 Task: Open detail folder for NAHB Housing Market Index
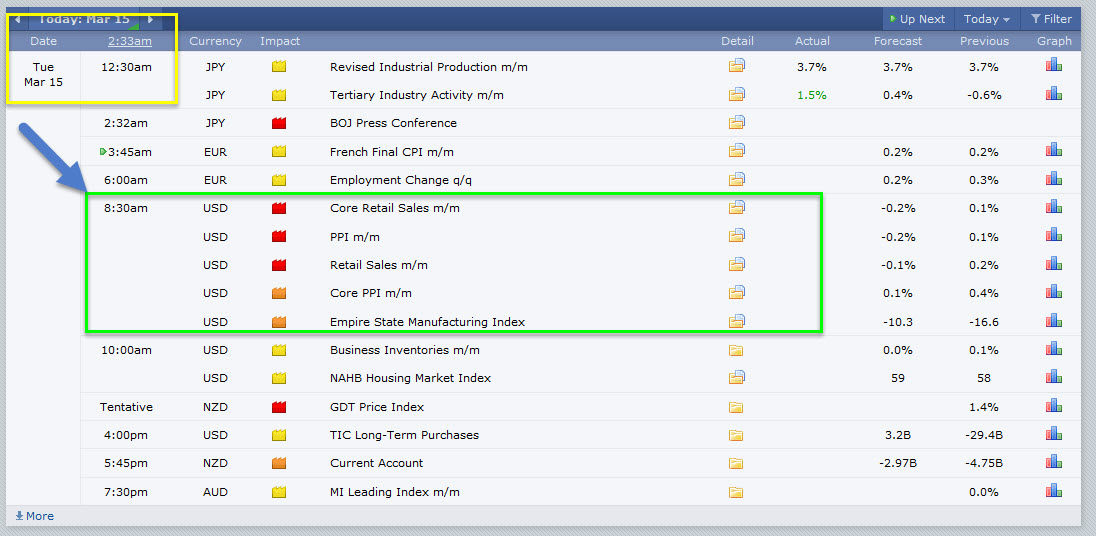point(737,378)
